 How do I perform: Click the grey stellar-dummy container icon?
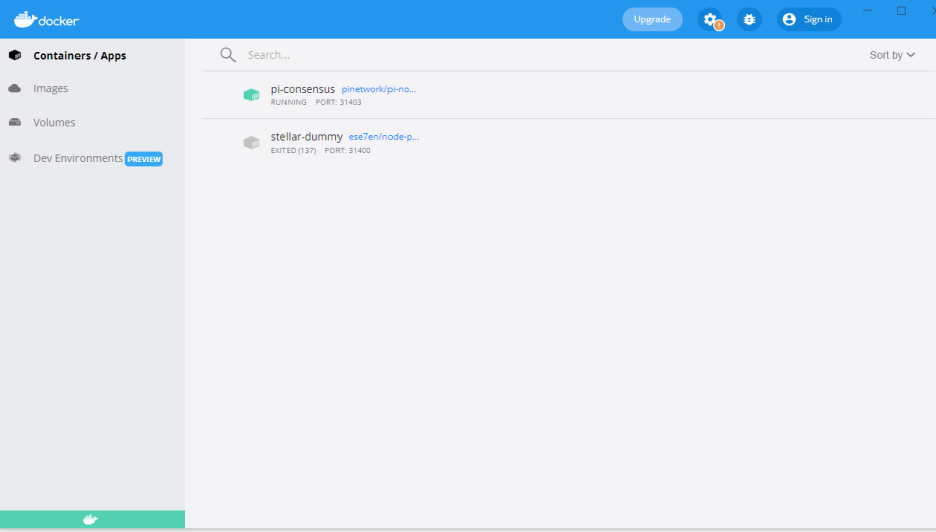[251, 142]
